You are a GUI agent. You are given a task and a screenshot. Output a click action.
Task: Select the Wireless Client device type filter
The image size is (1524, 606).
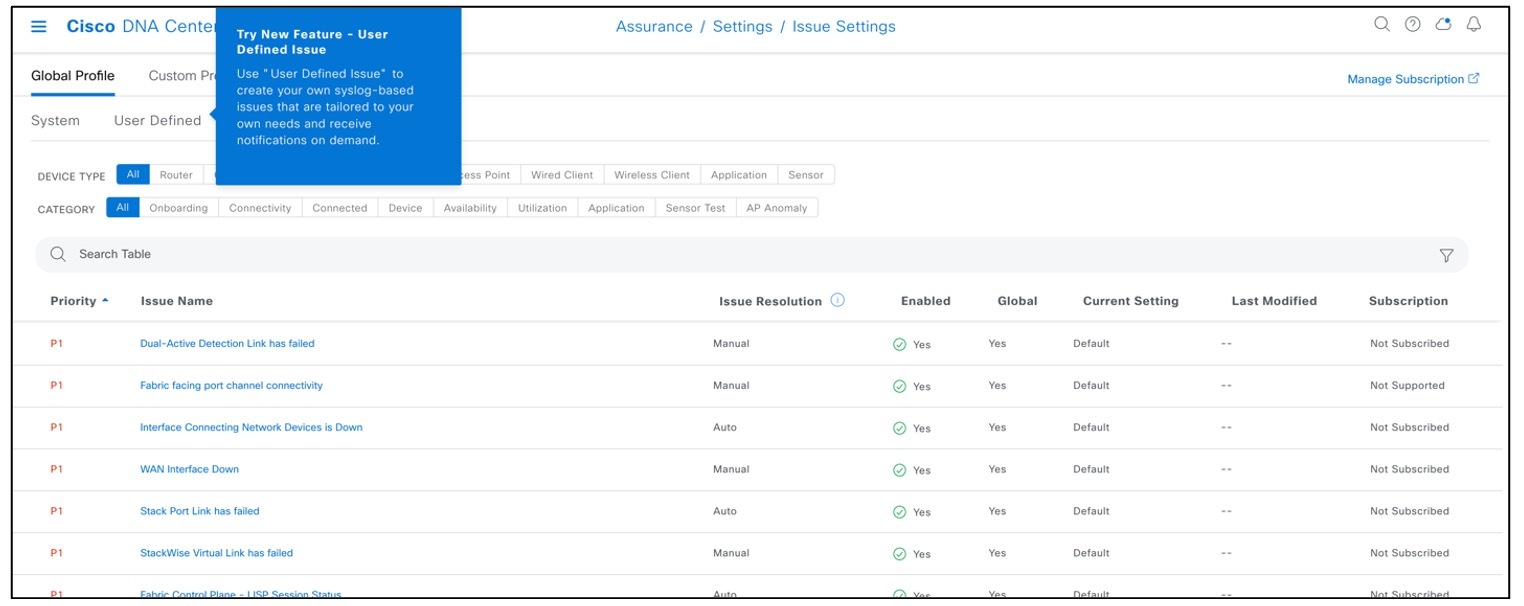click(x=650, y=174)
